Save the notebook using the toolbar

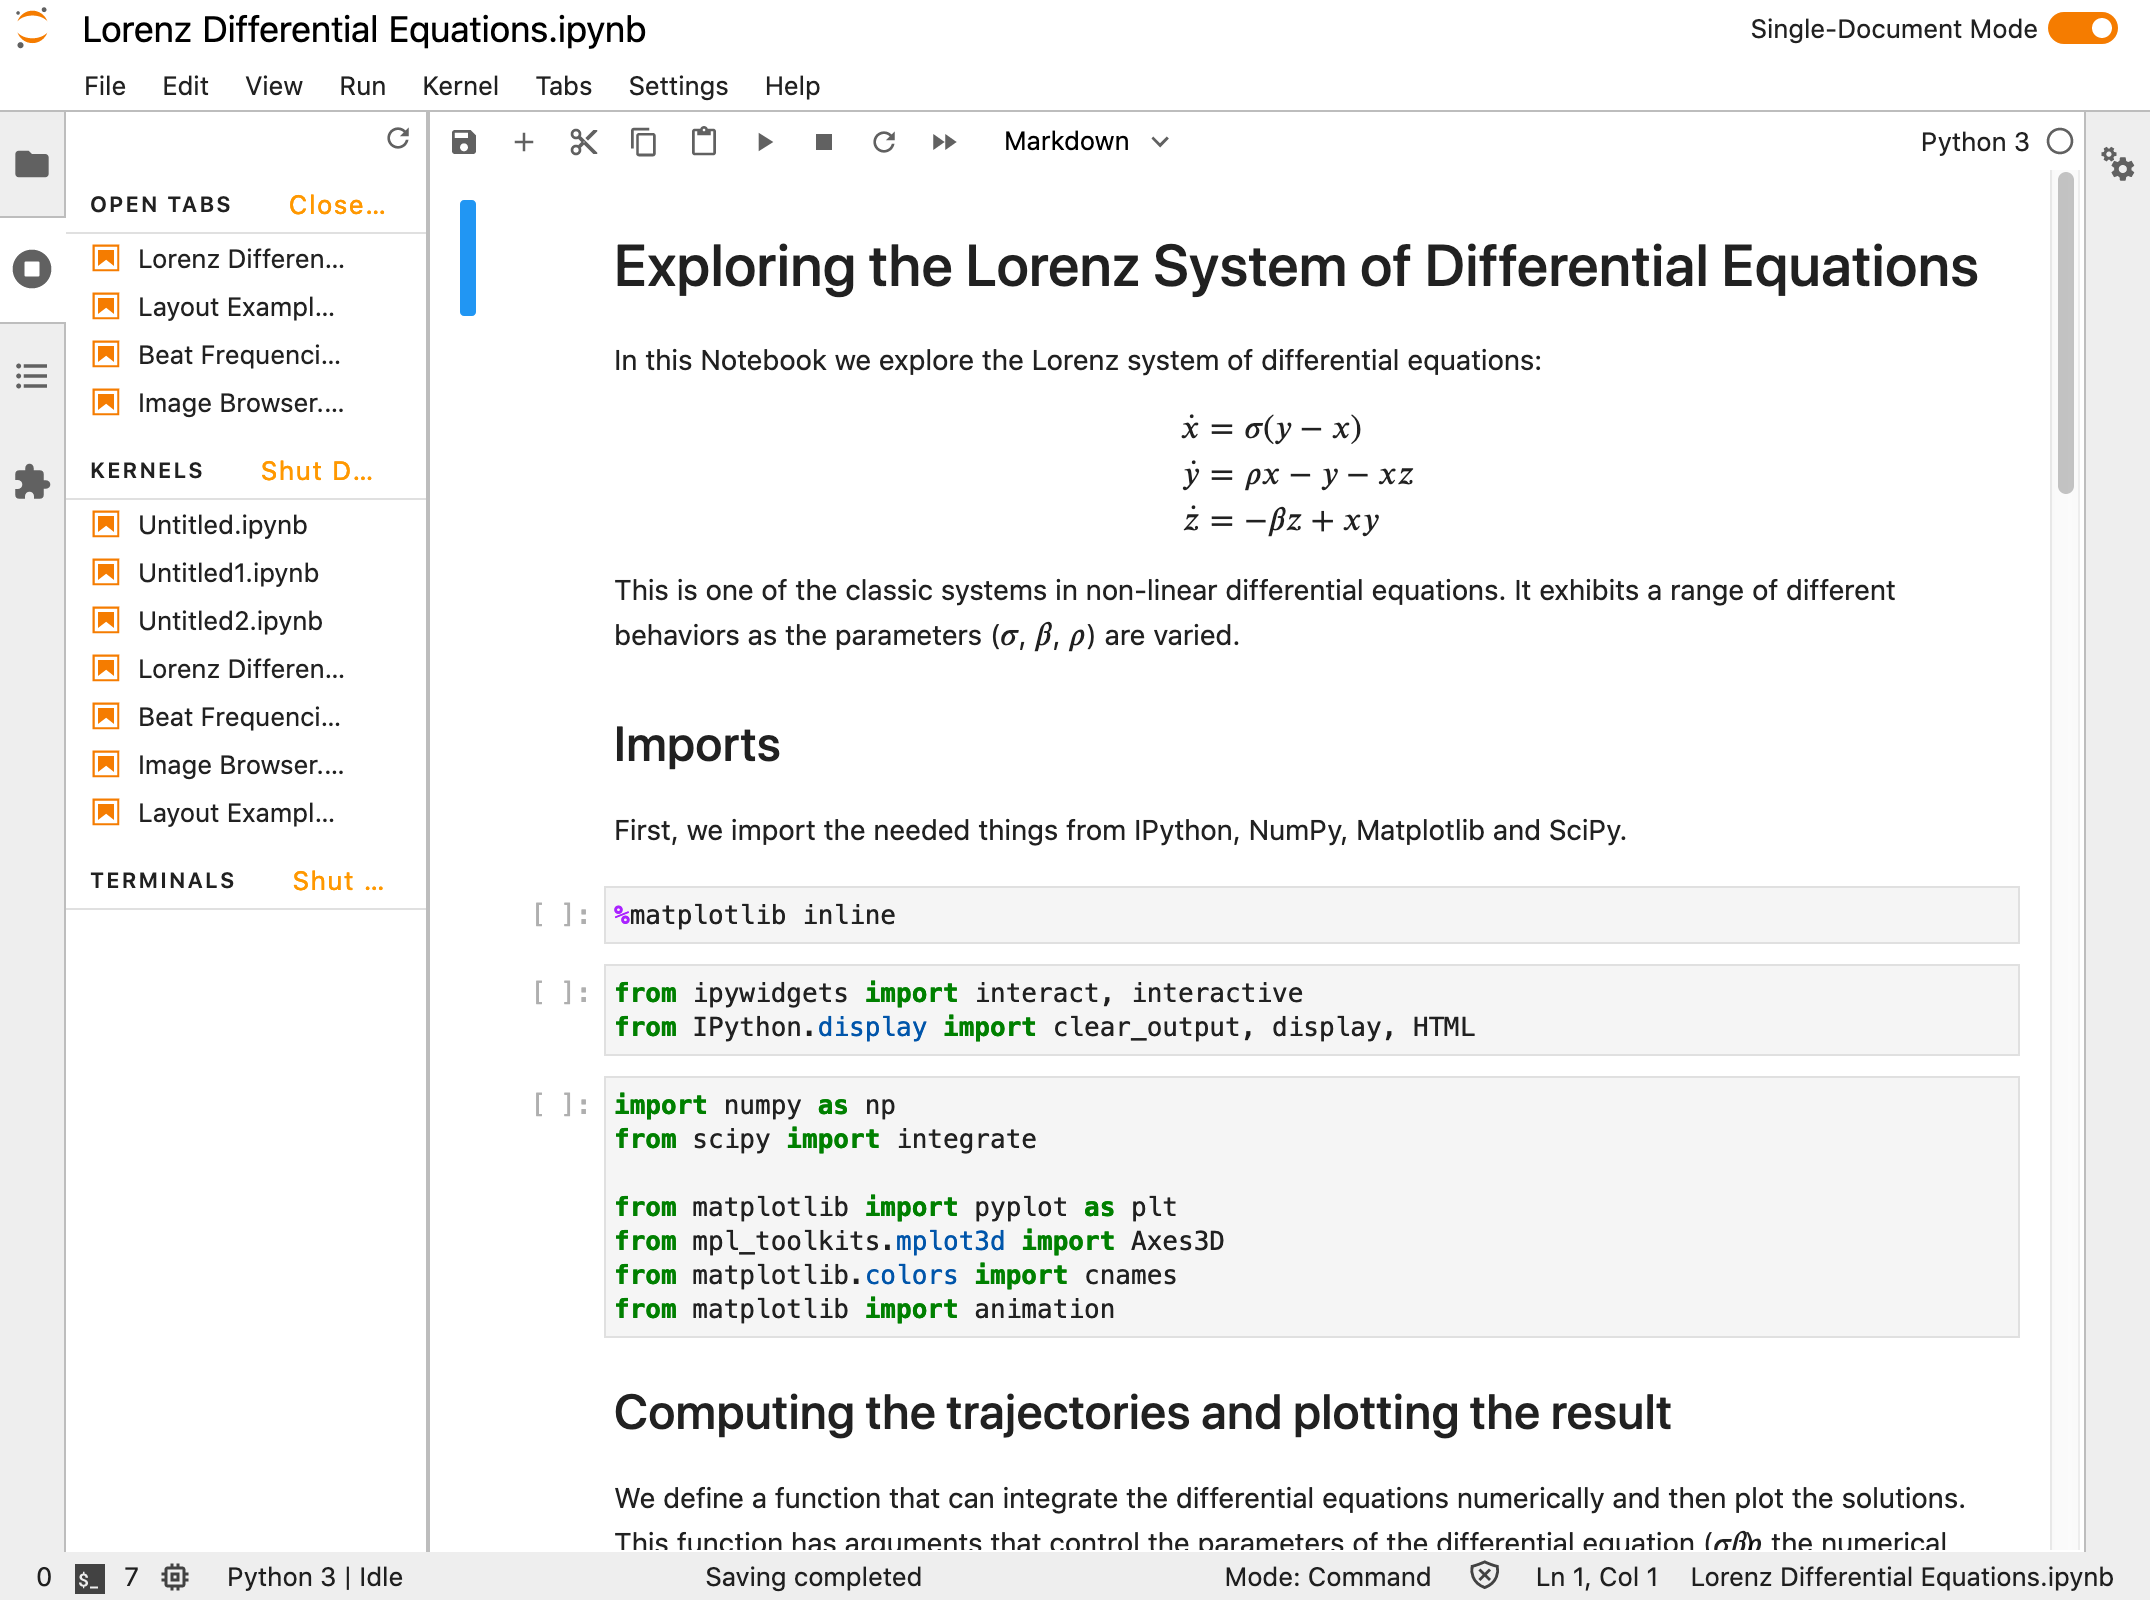463,141
